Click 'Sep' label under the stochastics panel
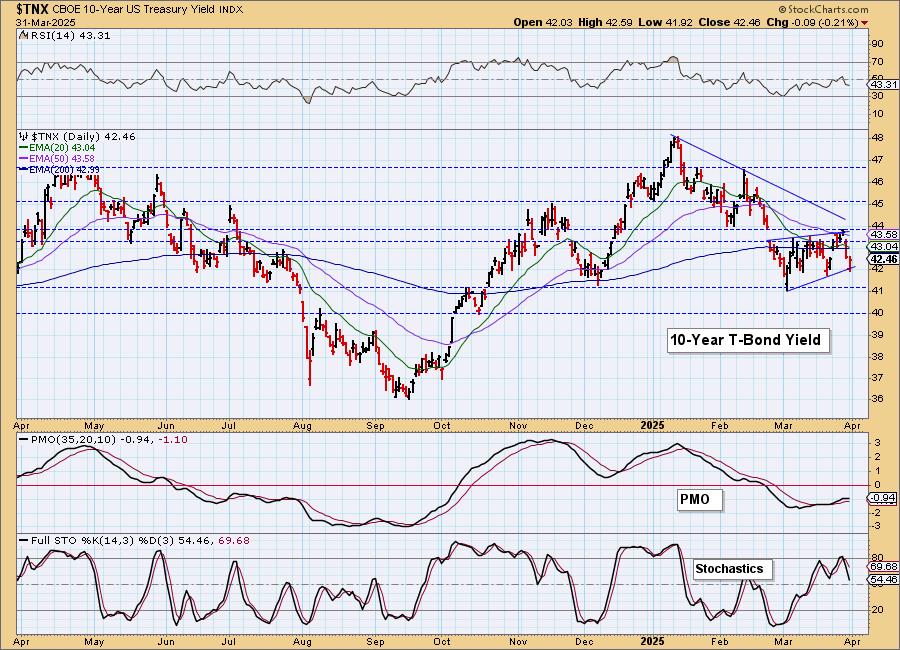 [x=375, y=641]
